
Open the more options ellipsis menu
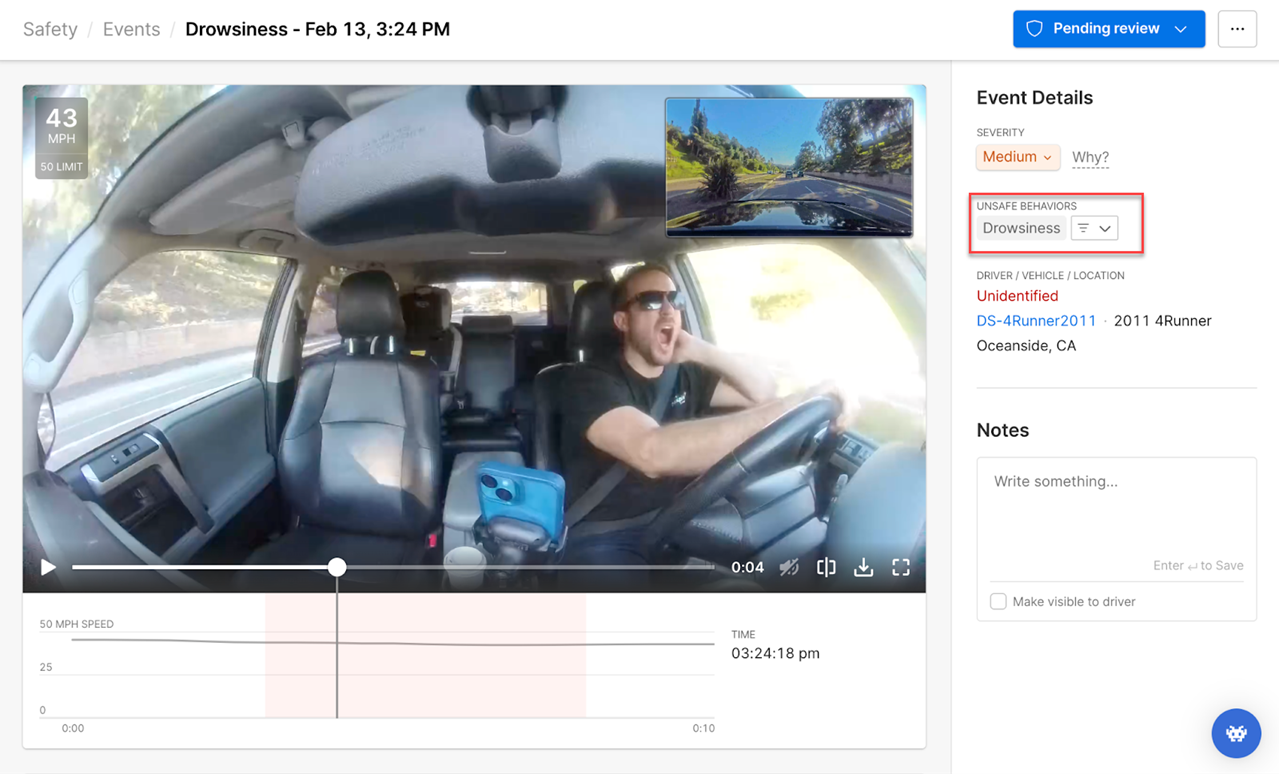pyautogui.click(x=1237, y=29)
